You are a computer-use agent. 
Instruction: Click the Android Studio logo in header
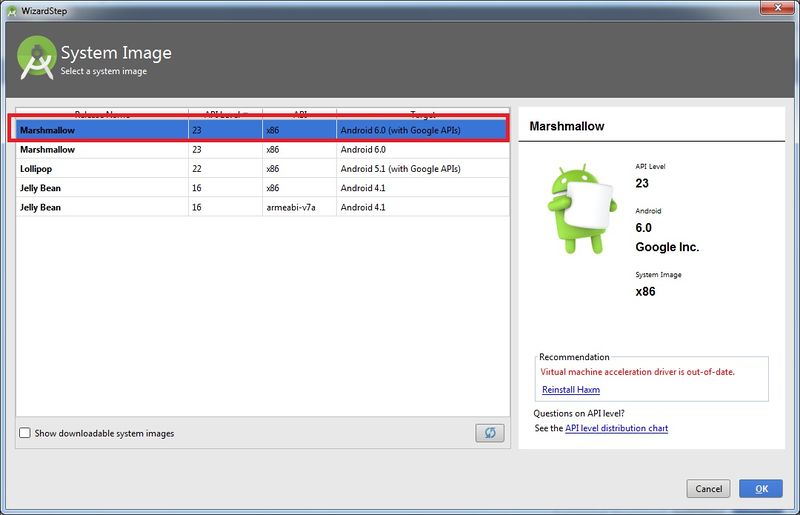coord(36,58)
